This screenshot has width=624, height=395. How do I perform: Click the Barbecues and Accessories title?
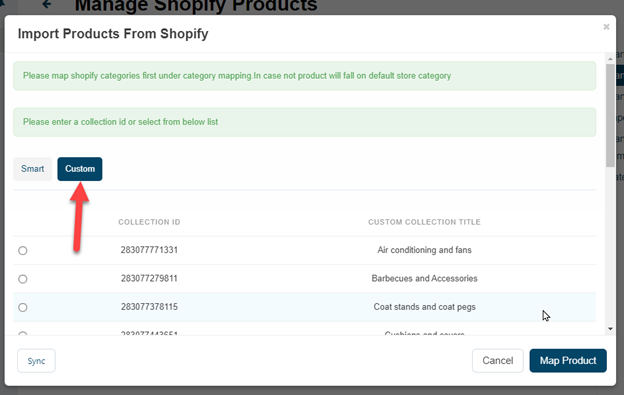pyautogui.click(x=424, y=278)
